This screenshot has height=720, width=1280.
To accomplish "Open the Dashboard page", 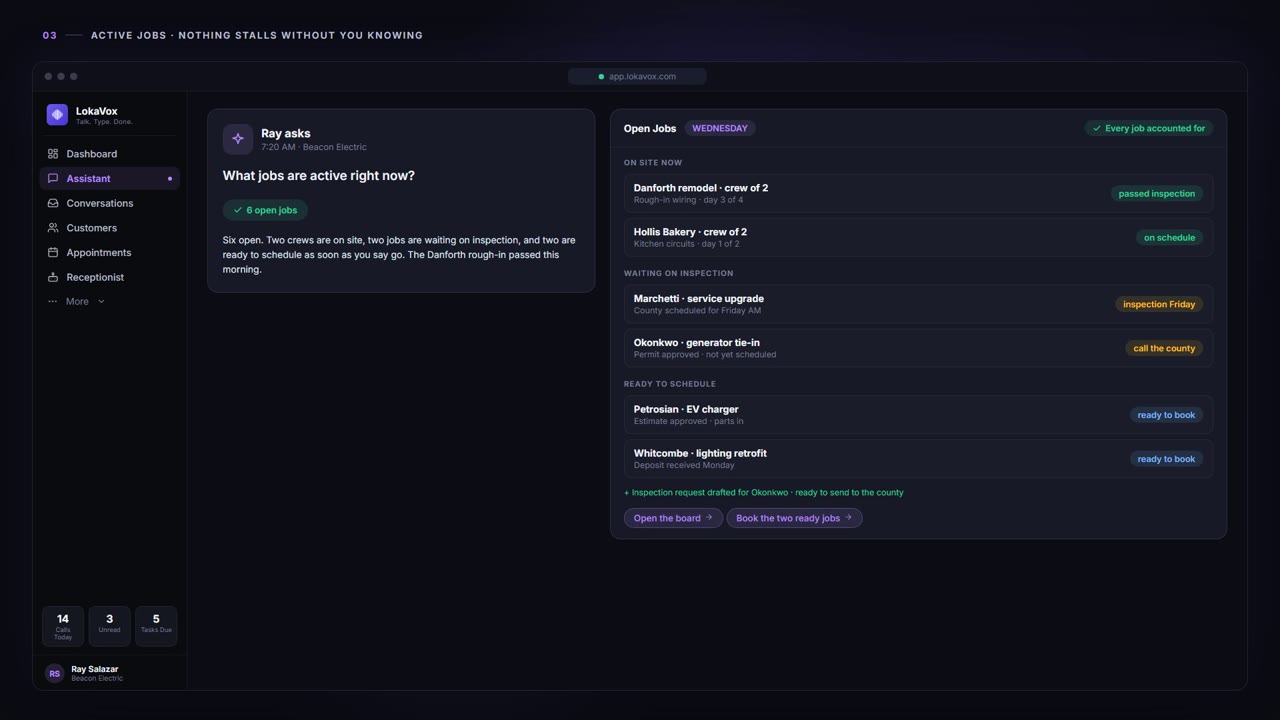I will [x=109, y=154].
